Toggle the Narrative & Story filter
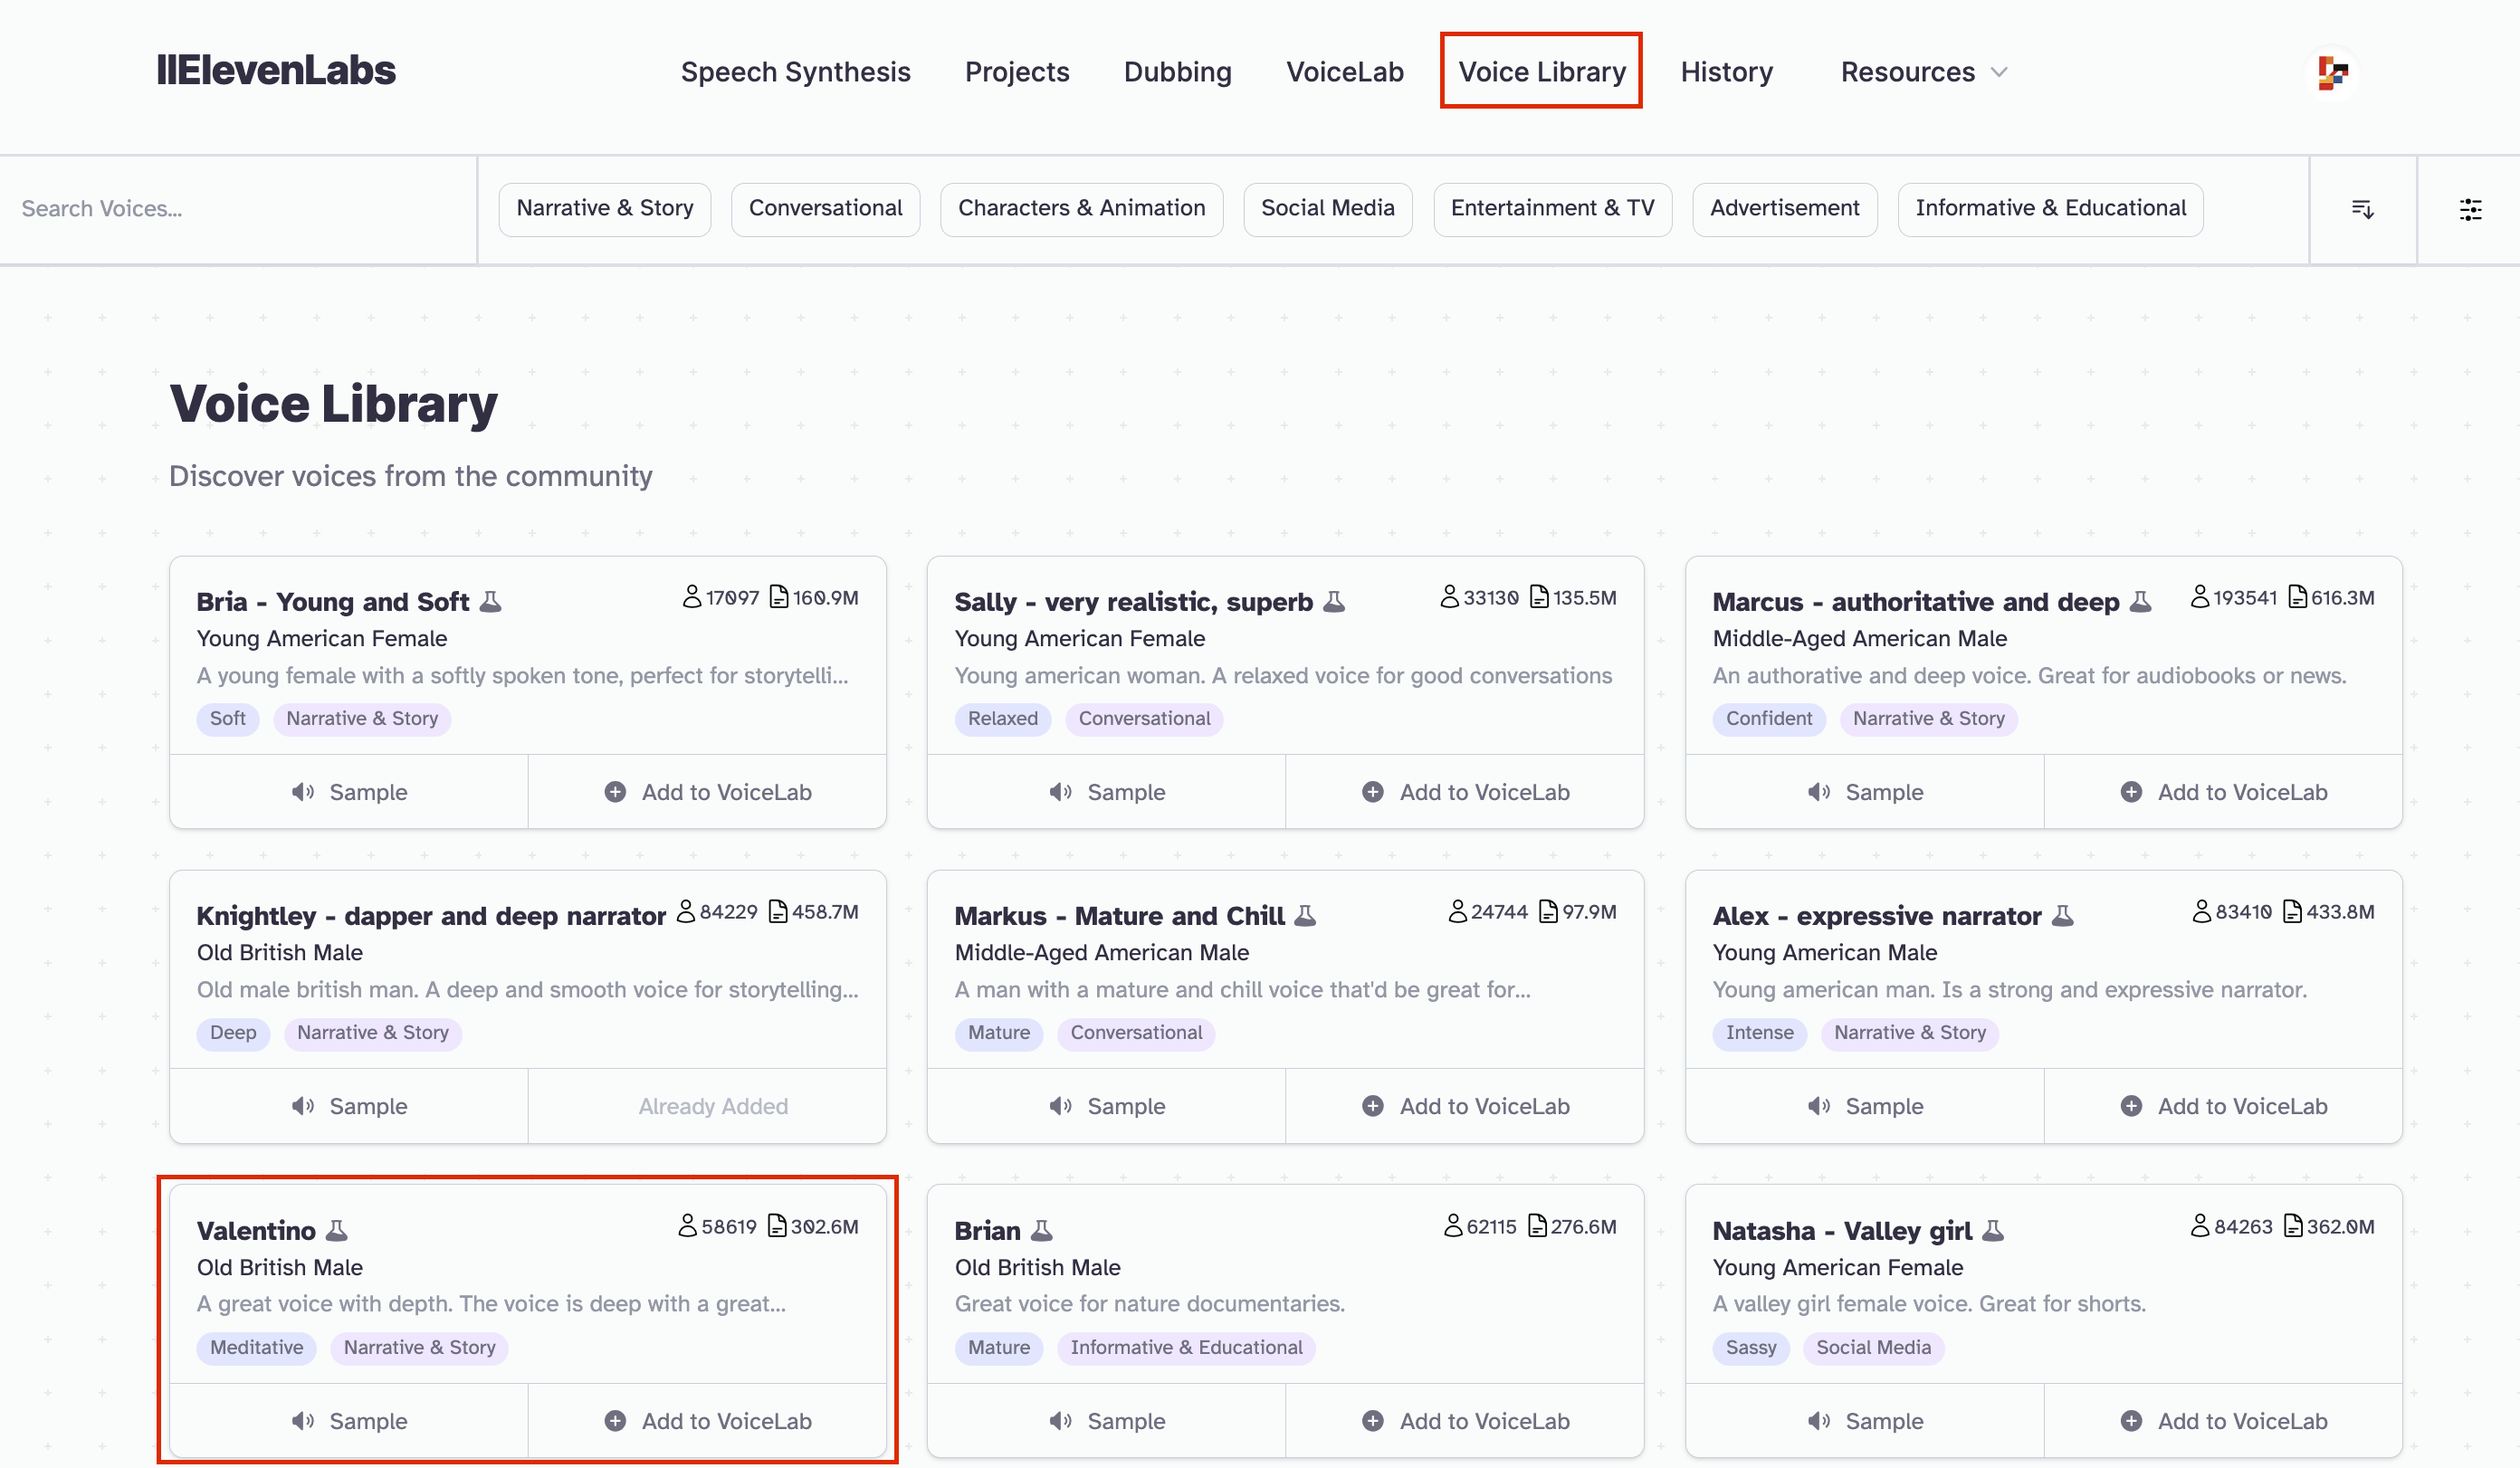 pyautogui.click(x=605, y=209)
